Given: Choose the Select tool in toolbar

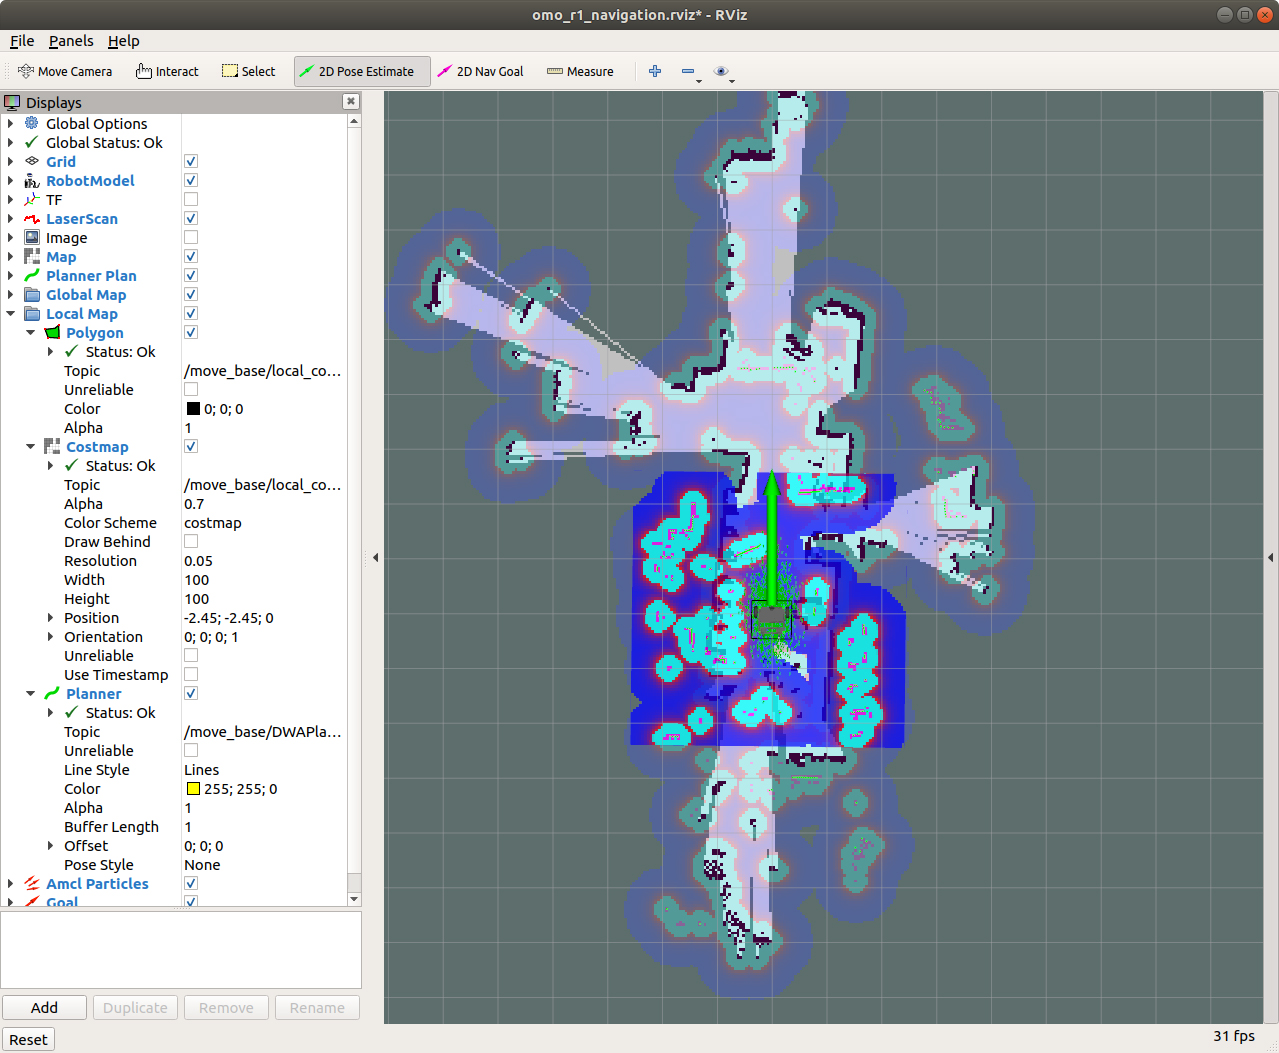Looking at the screenshot, I should (248, 72).
